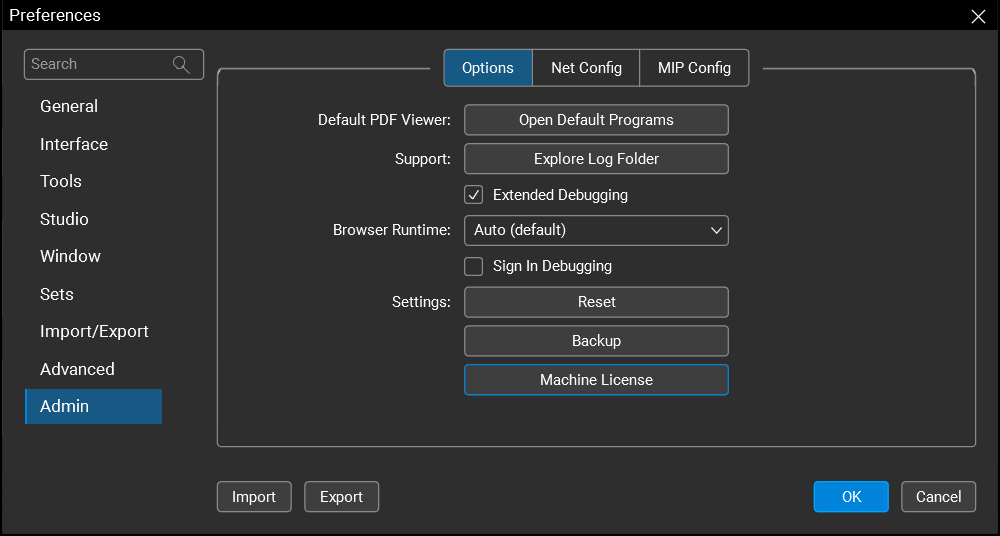
Task: Expand the Browser Runtime dropdown
Action: click(596, 230)
